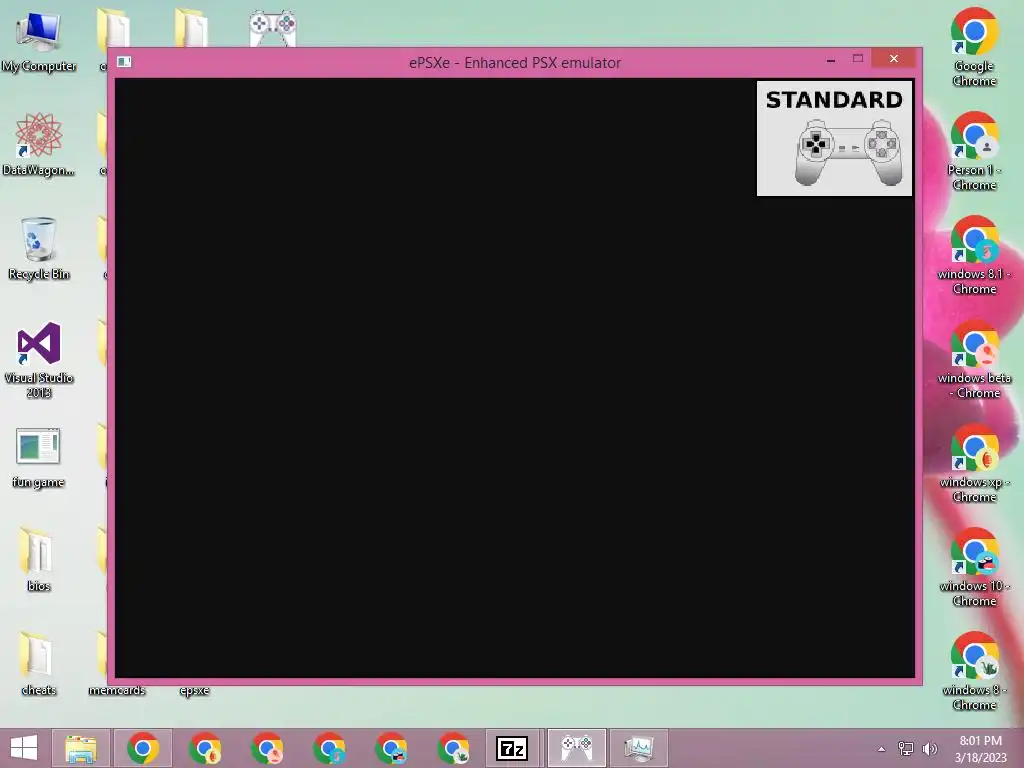1024x768 pixels.
Task: Open taskbar Chrome with red-orange profile badge
Action: pos(205,748)
